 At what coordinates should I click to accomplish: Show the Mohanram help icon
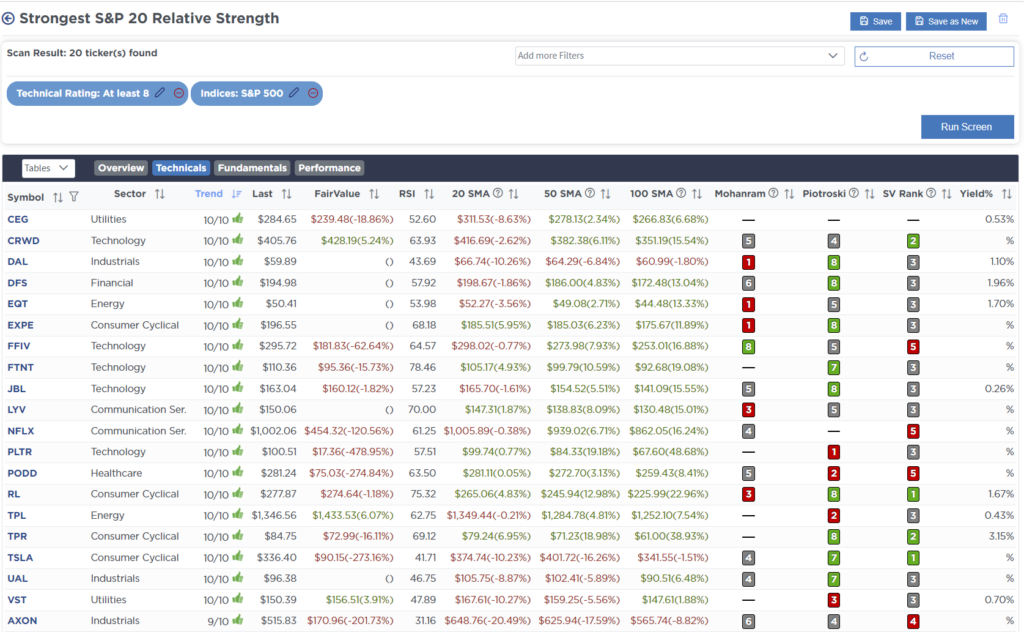[773, 193]
